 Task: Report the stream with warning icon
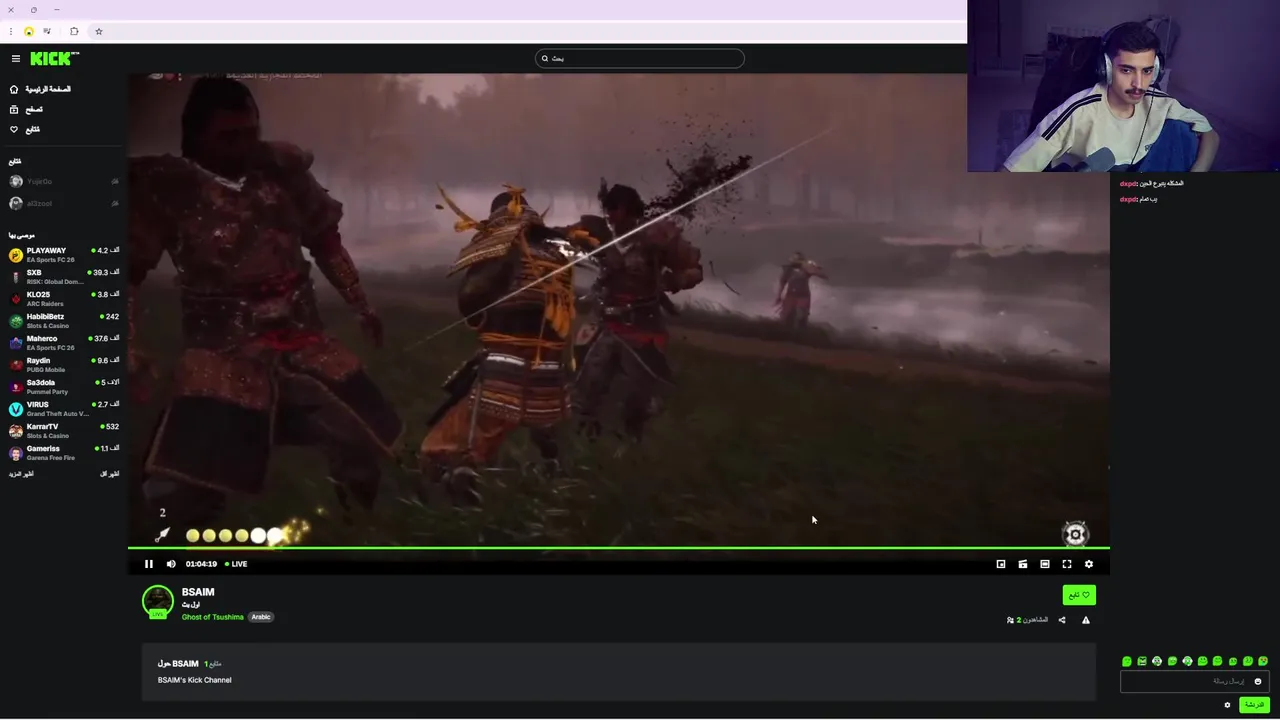tap(1086, 620)
